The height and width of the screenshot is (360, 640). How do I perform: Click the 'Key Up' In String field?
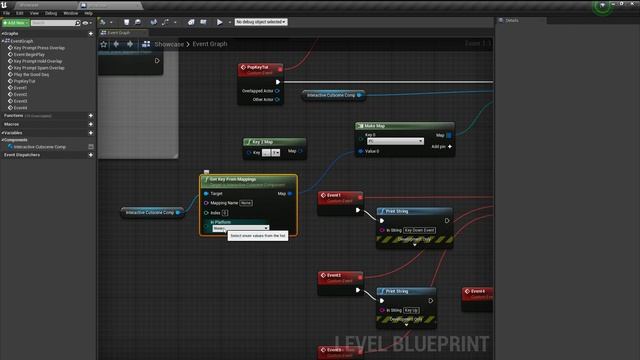coord(411,310)
